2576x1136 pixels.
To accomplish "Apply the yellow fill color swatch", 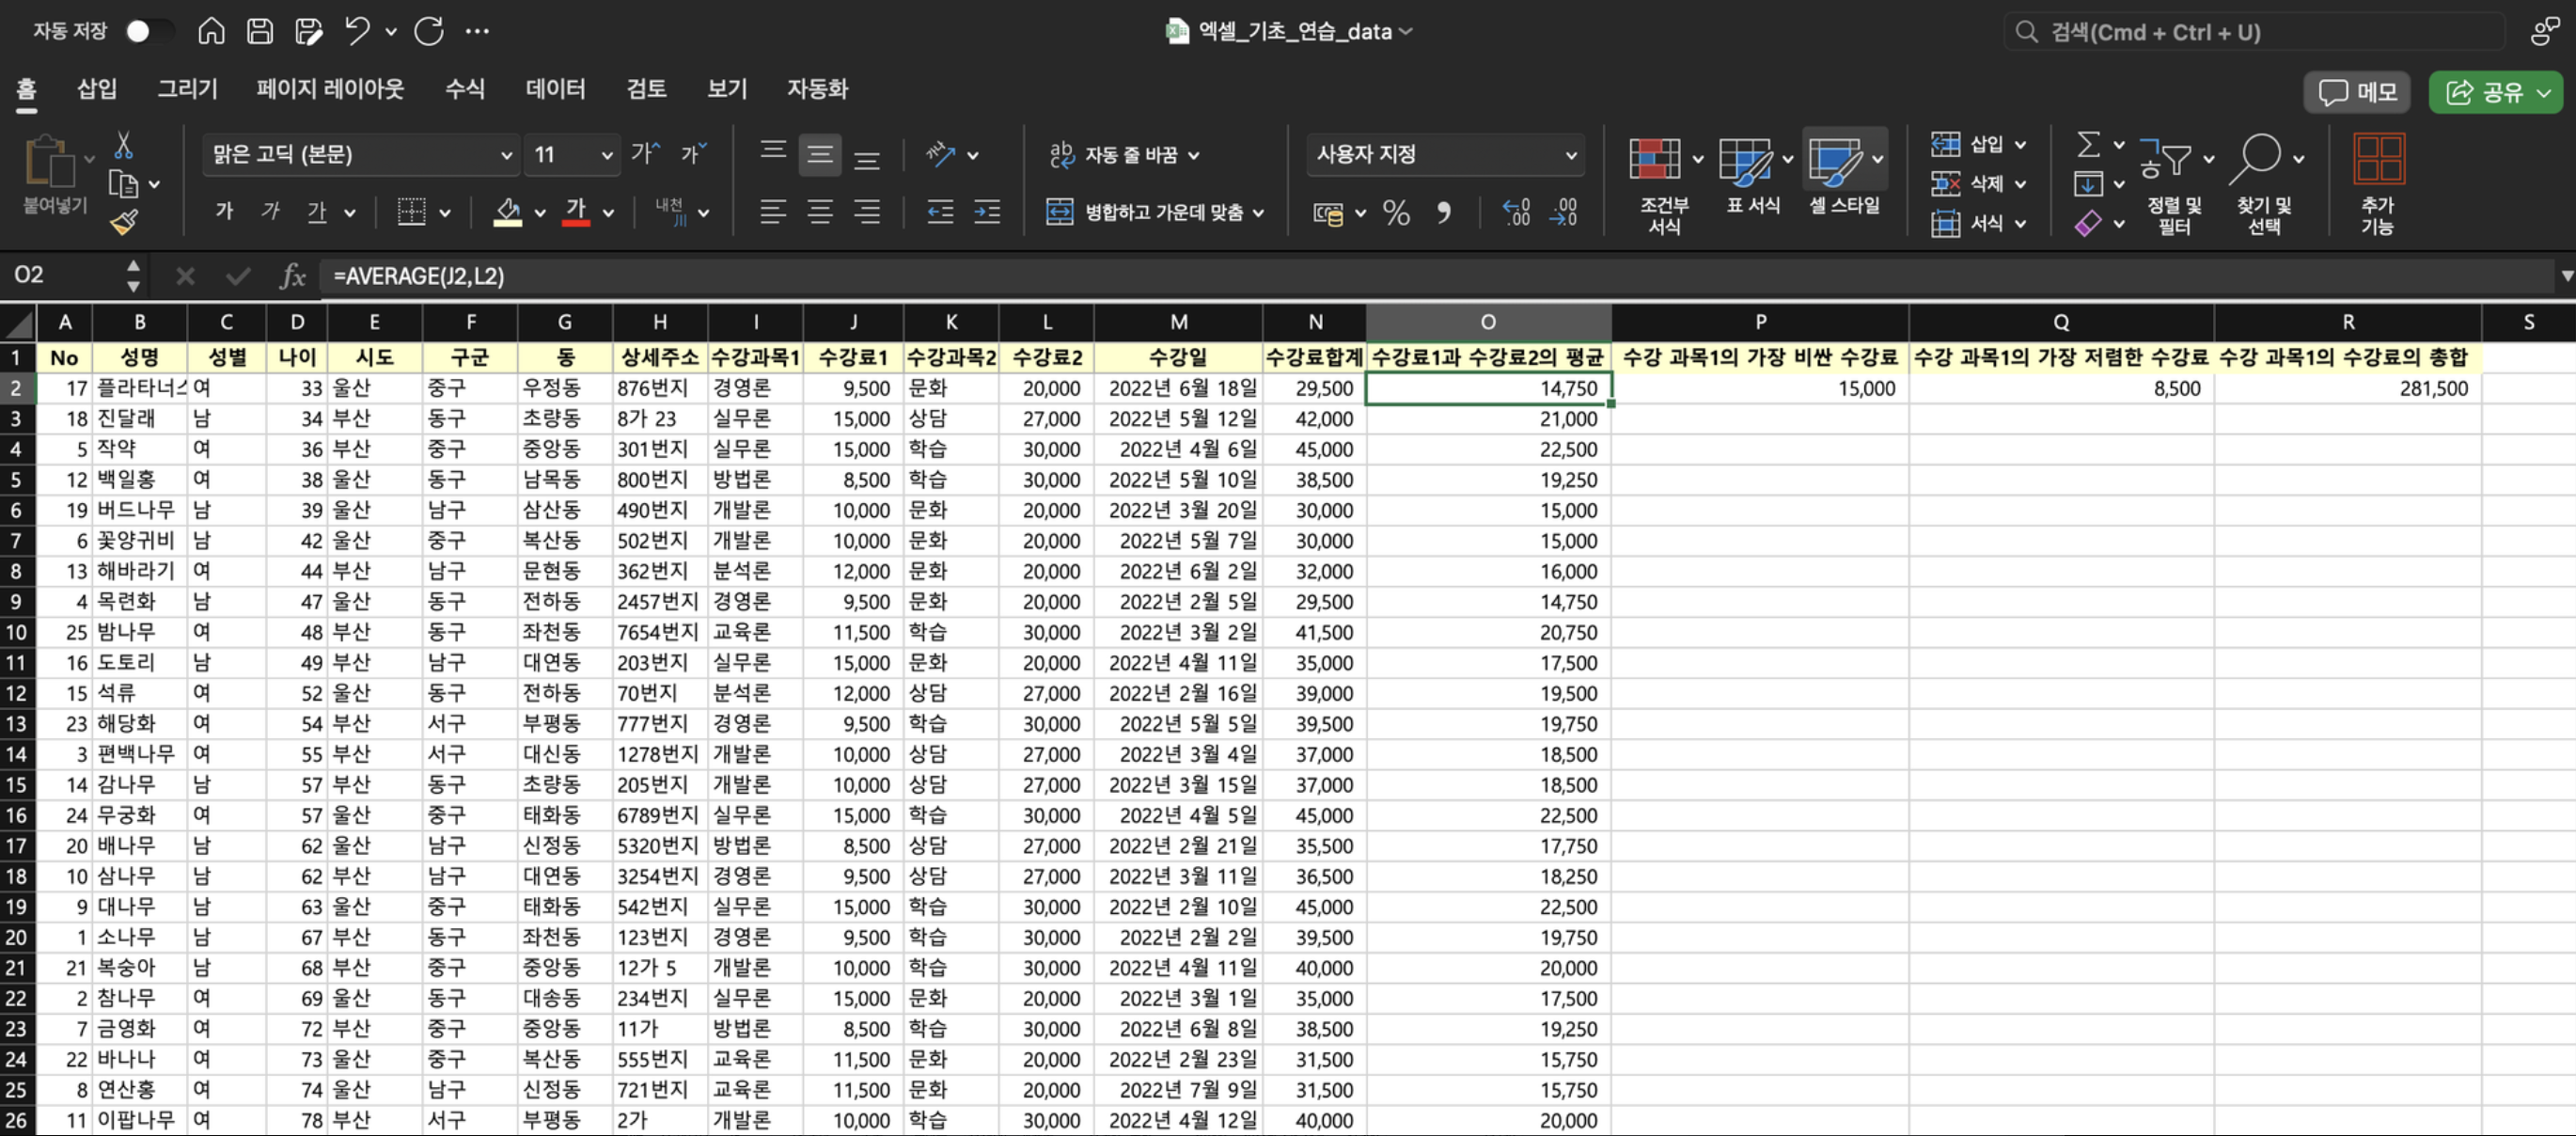I will tap(508, 211).
